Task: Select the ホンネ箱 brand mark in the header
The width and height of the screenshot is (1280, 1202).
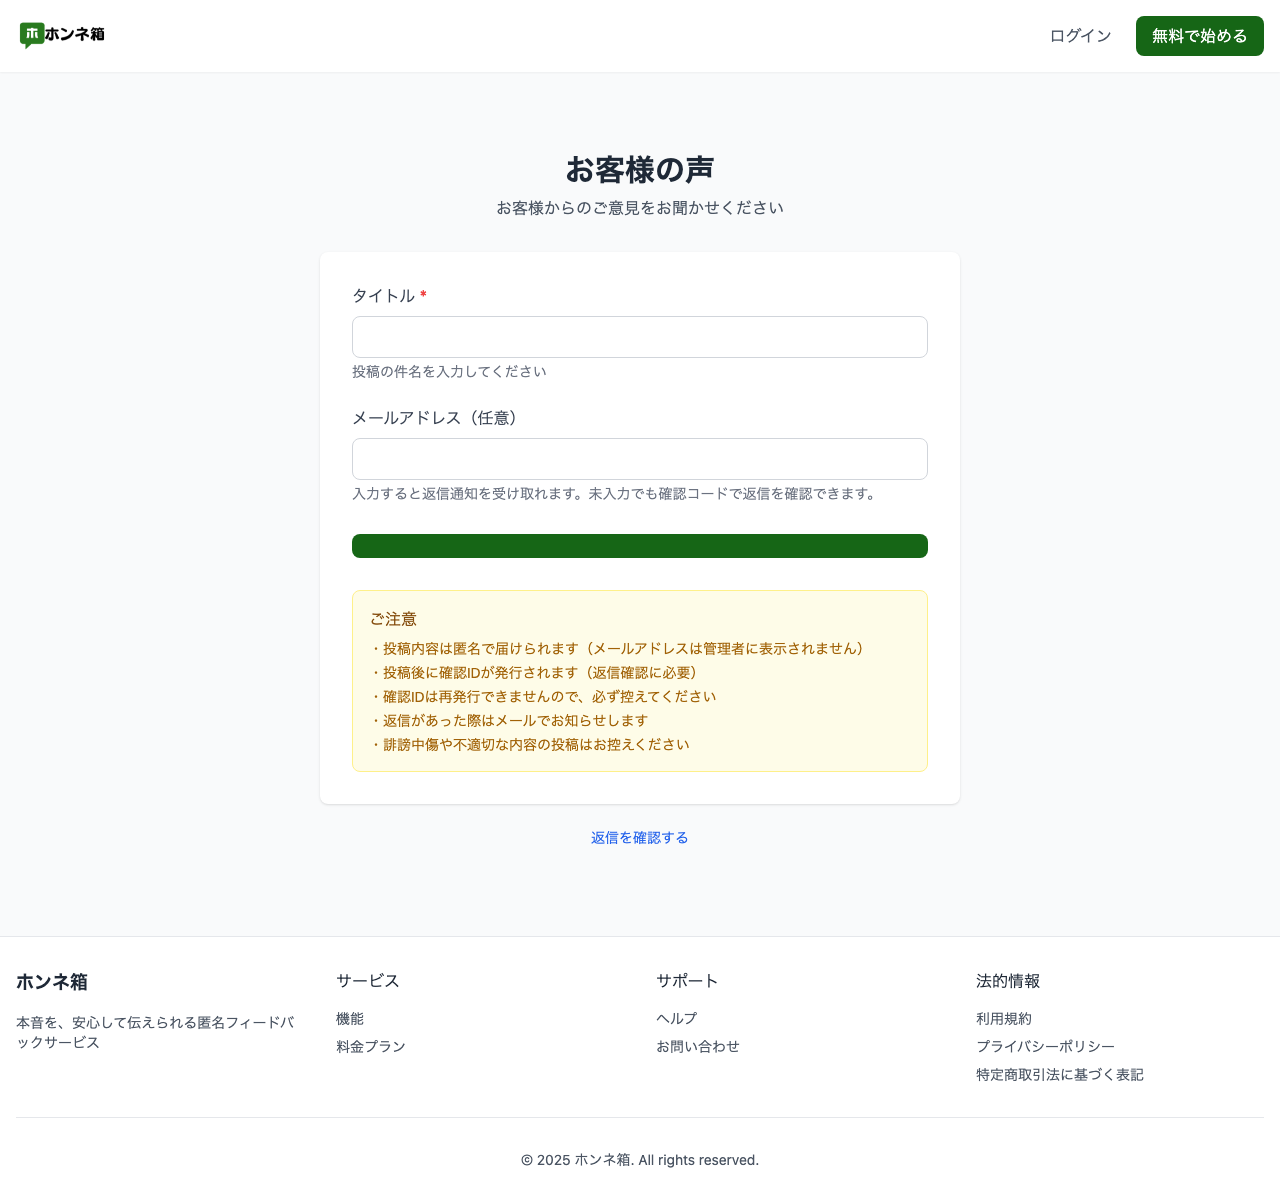Action: 62,35
